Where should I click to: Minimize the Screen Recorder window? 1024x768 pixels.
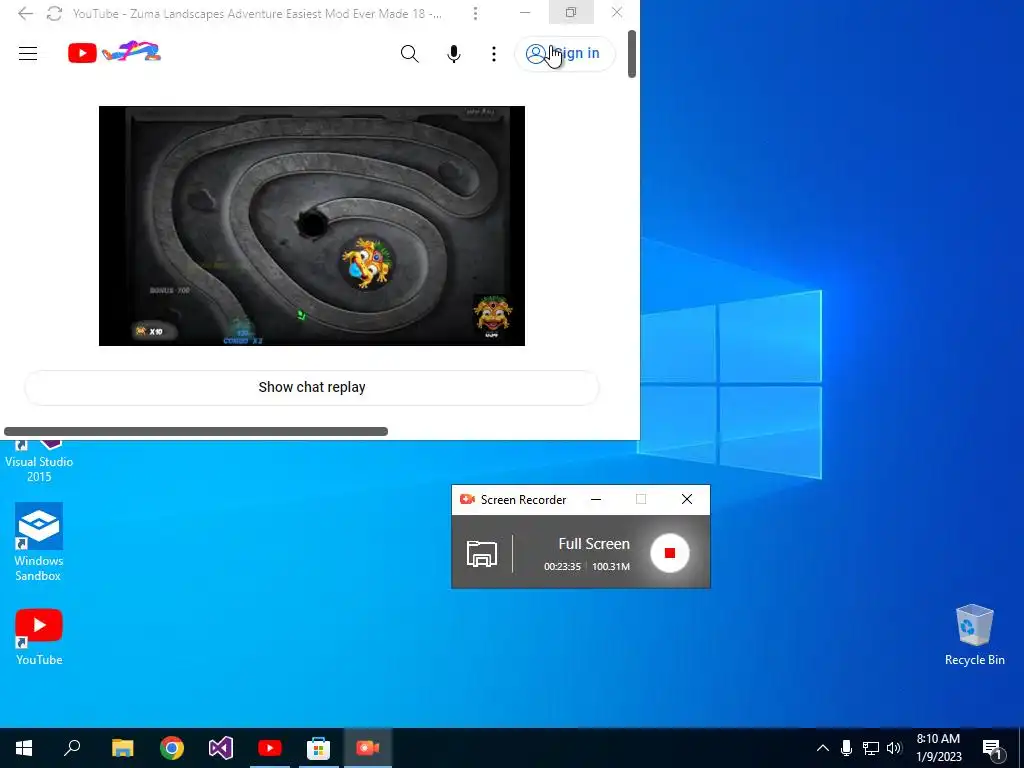(596, 500)
